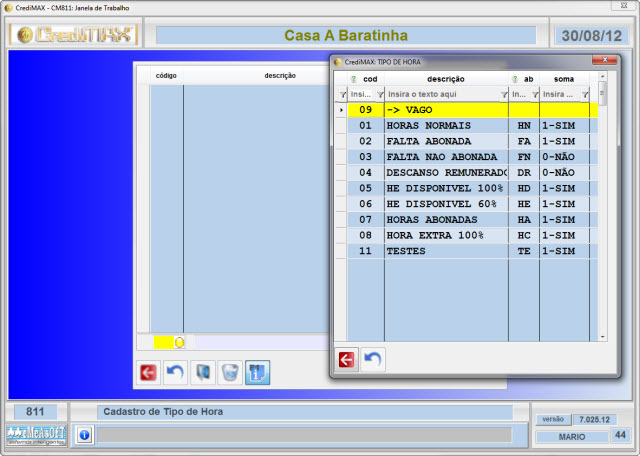Click the trash delete icon
The width and height of the screenshot is (640, 456).
[229, 372]
